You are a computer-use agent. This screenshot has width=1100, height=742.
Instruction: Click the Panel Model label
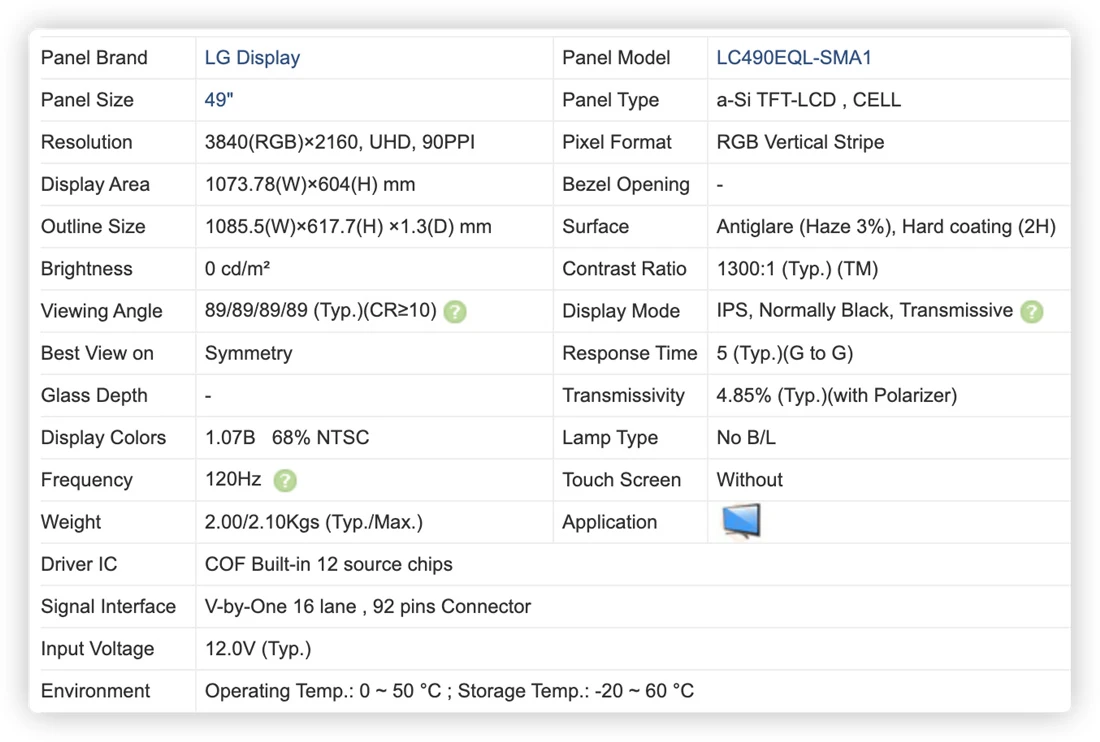[616, 58]
